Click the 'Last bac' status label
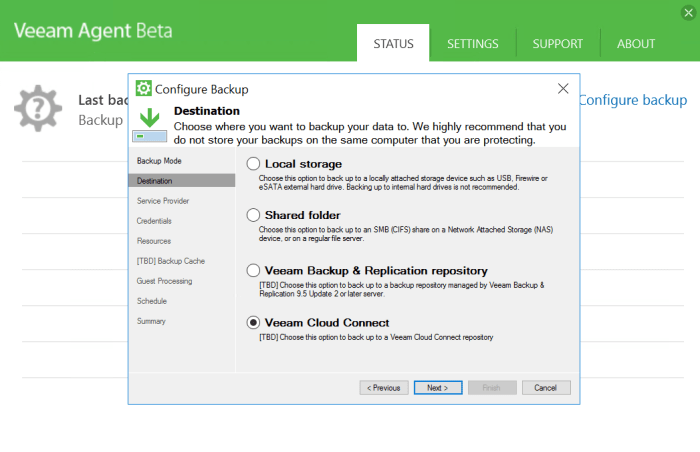Image resolution: width=700 pixels, height=452 pixels. [x=103, y=100]
